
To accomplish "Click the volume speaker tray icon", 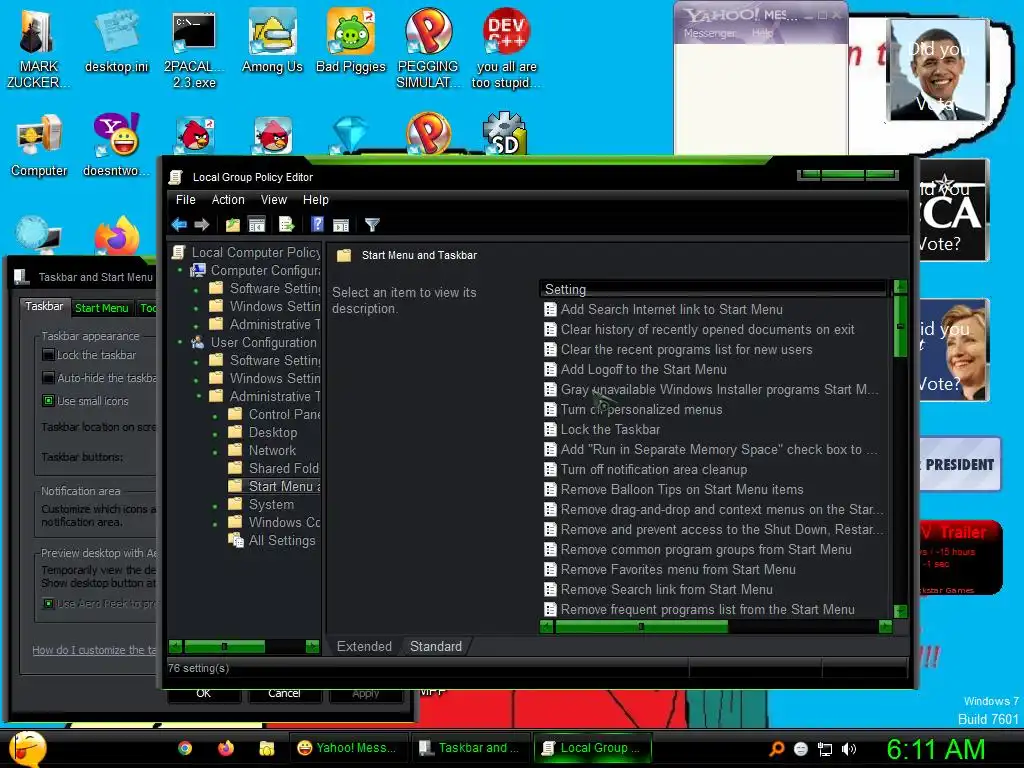I will click(x=849, y=749).
